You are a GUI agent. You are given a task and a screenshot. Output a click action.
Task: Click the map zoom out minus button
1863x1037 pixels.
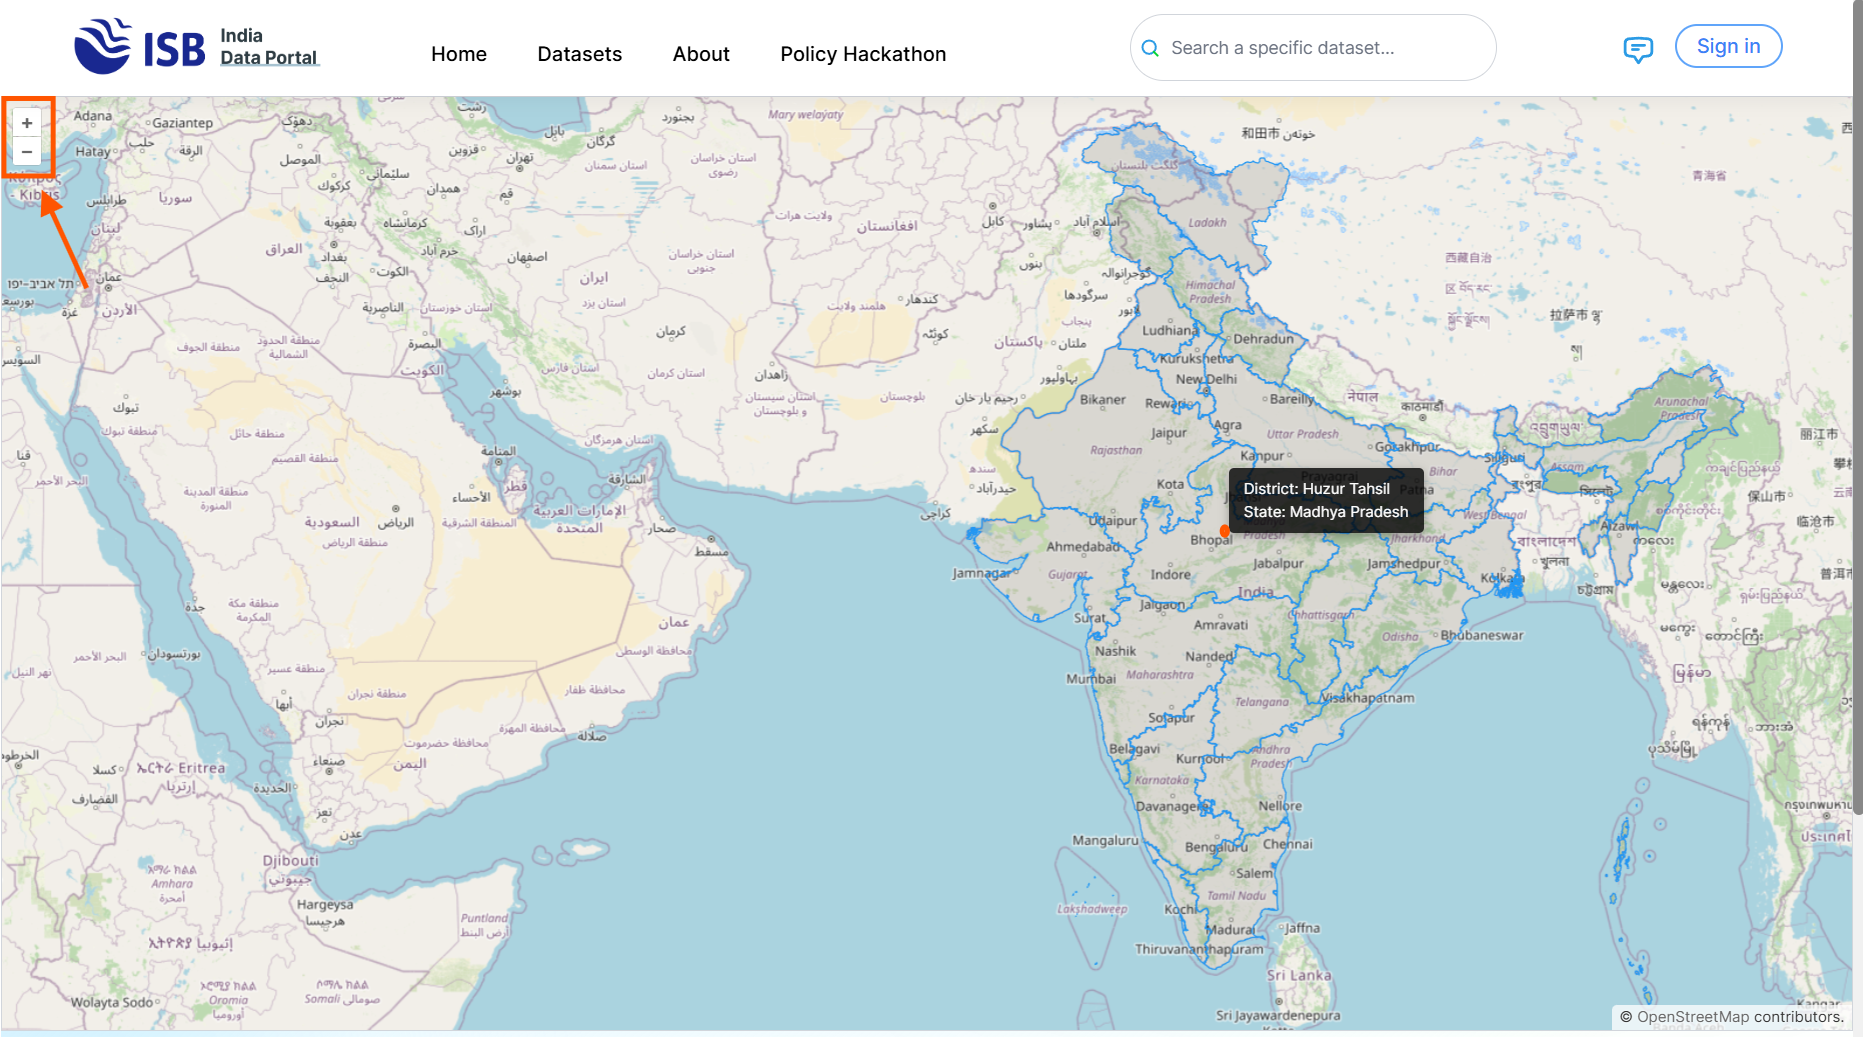tap(27, 152)
